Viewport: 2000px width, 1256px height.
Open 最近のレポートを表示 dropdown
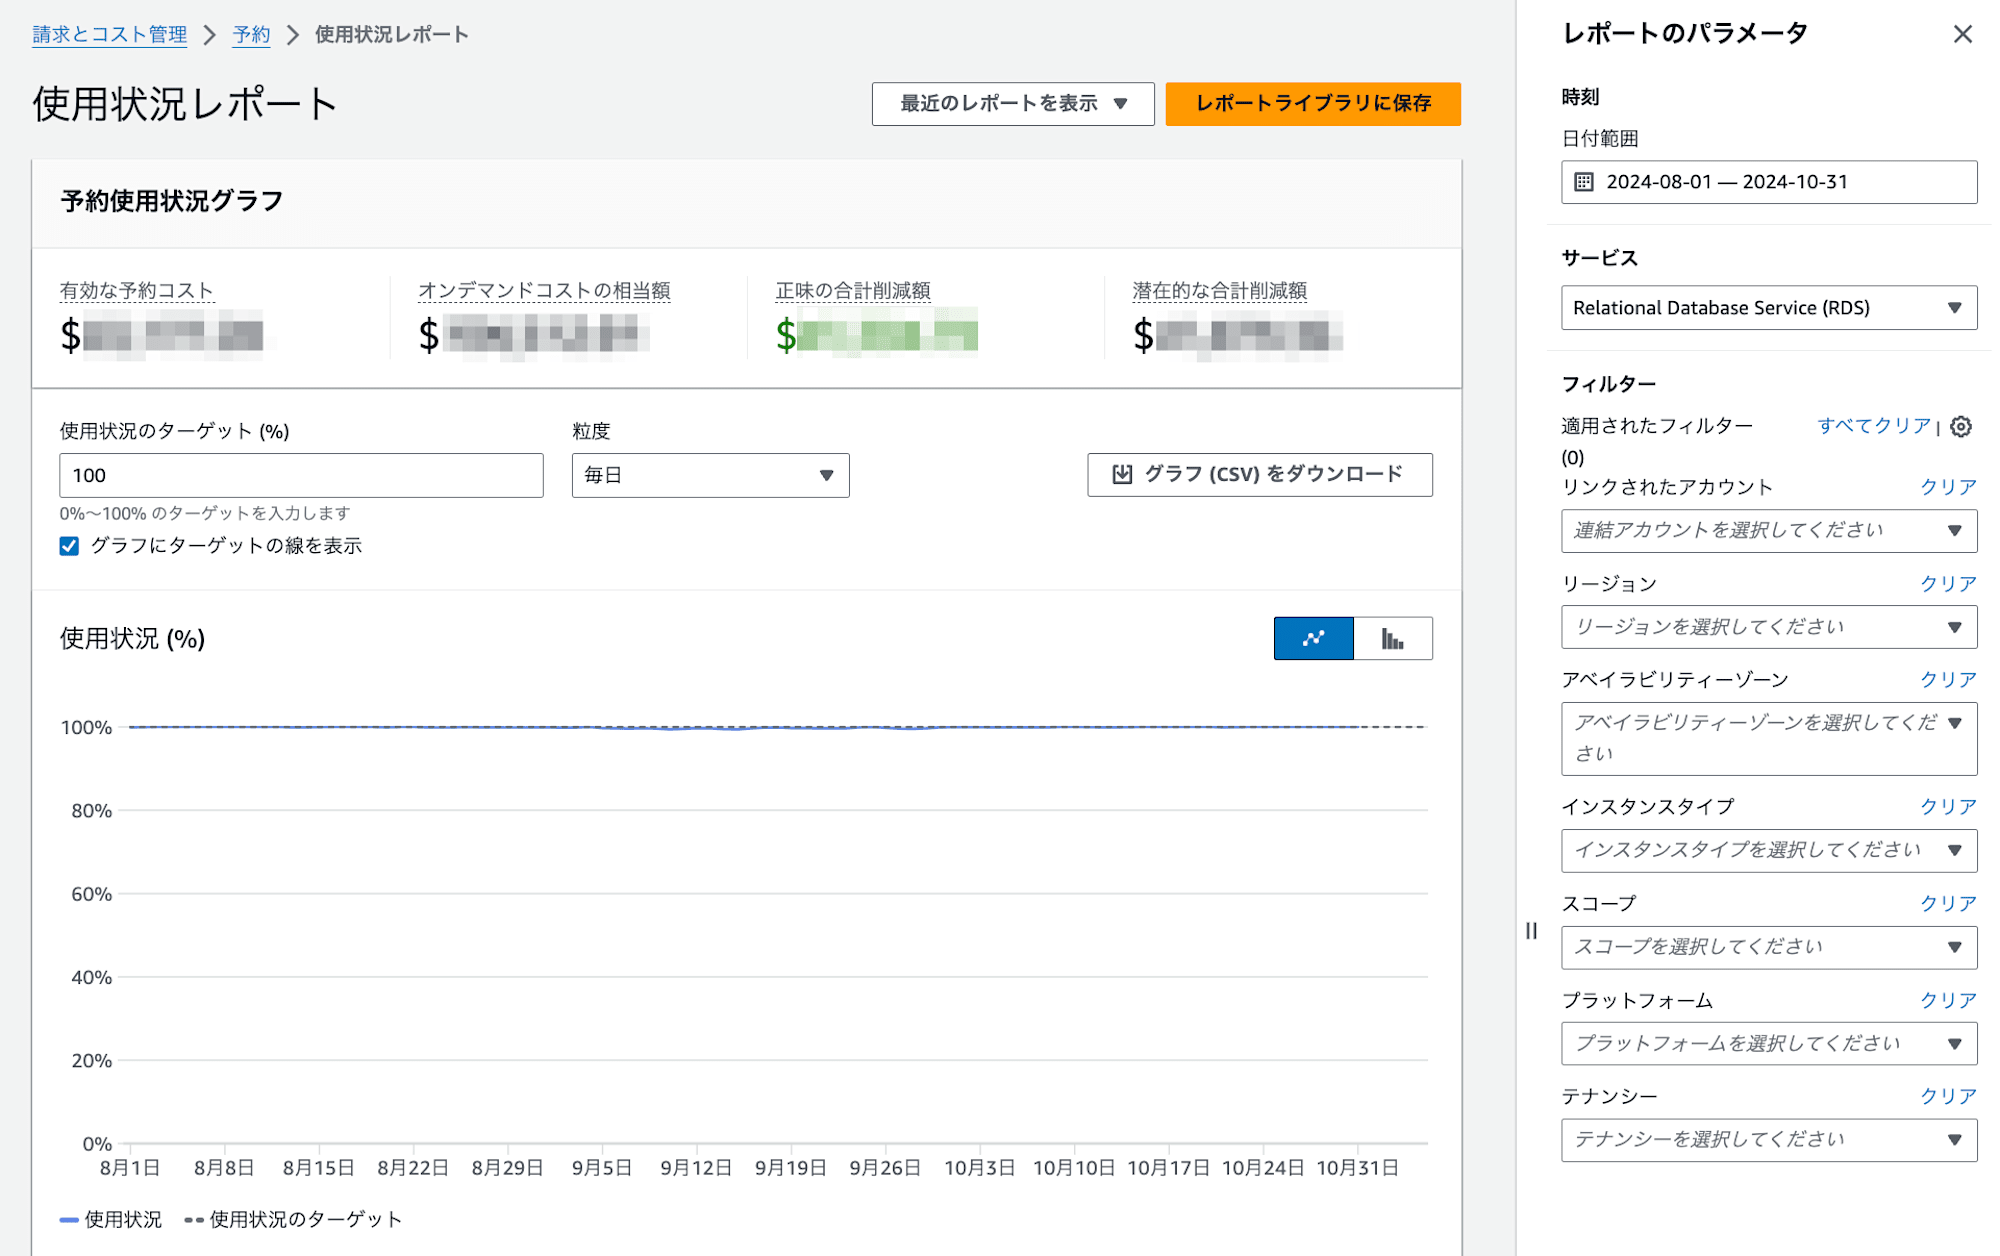[1012, 104]
